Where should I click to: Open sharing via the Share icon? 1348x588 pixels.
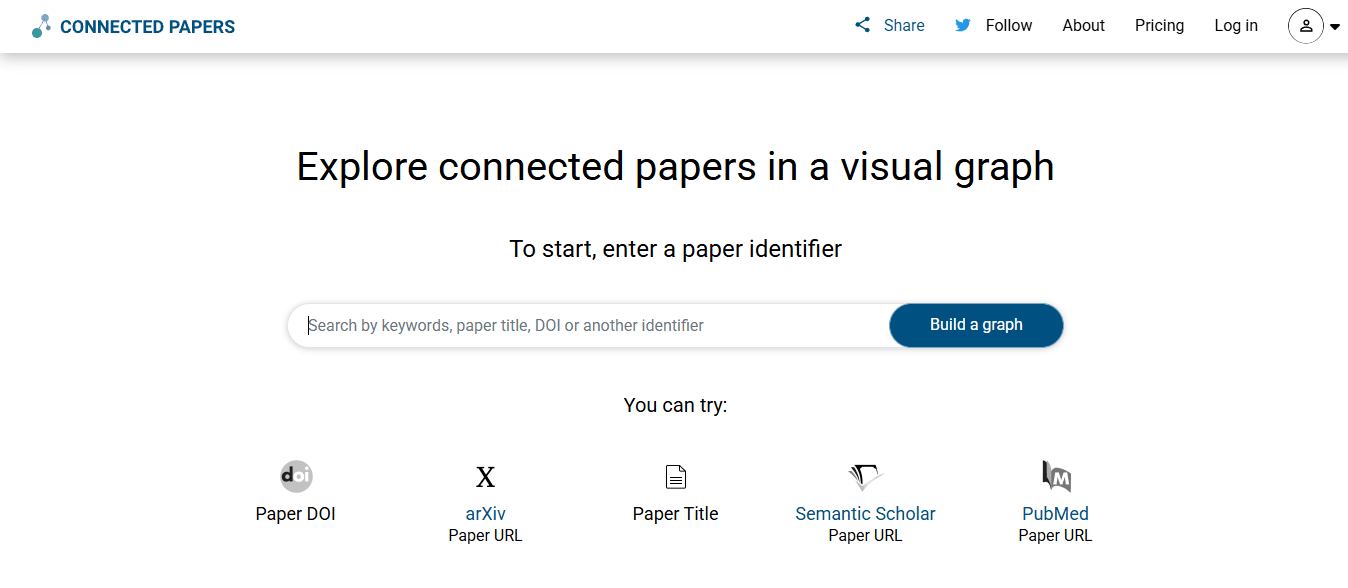(862, 24)
